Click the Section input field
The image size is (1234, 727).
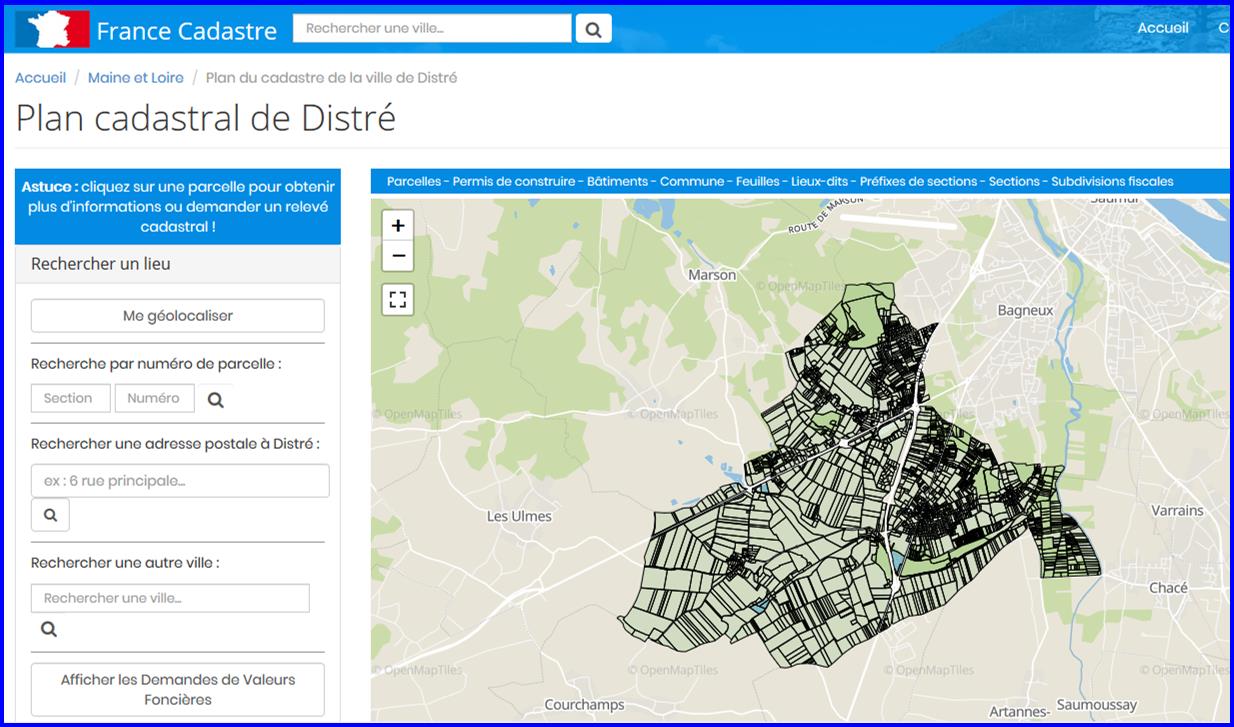coord(71,398)
